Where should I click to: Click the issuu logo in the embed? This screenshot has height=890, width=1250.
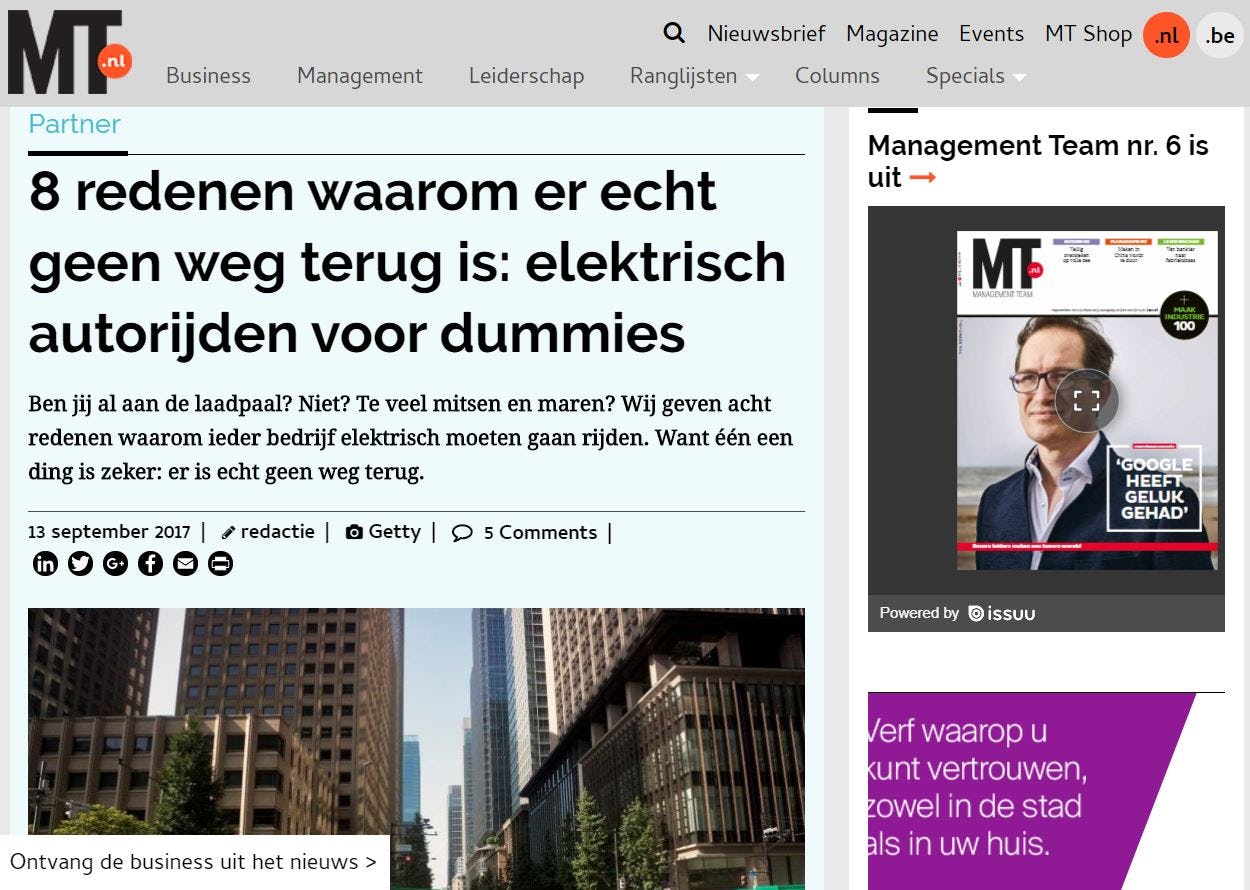[1002, 614]
